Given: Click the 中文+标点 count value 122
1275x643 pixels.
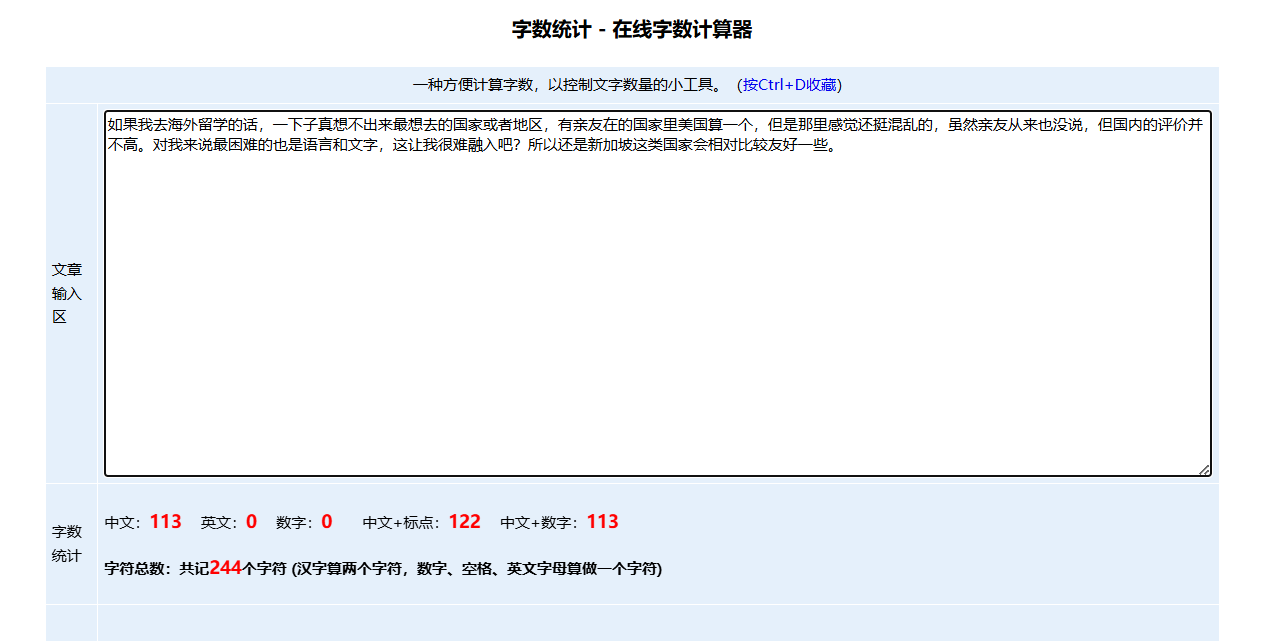Looking at the screenshot, I should [x=464, y=522].
